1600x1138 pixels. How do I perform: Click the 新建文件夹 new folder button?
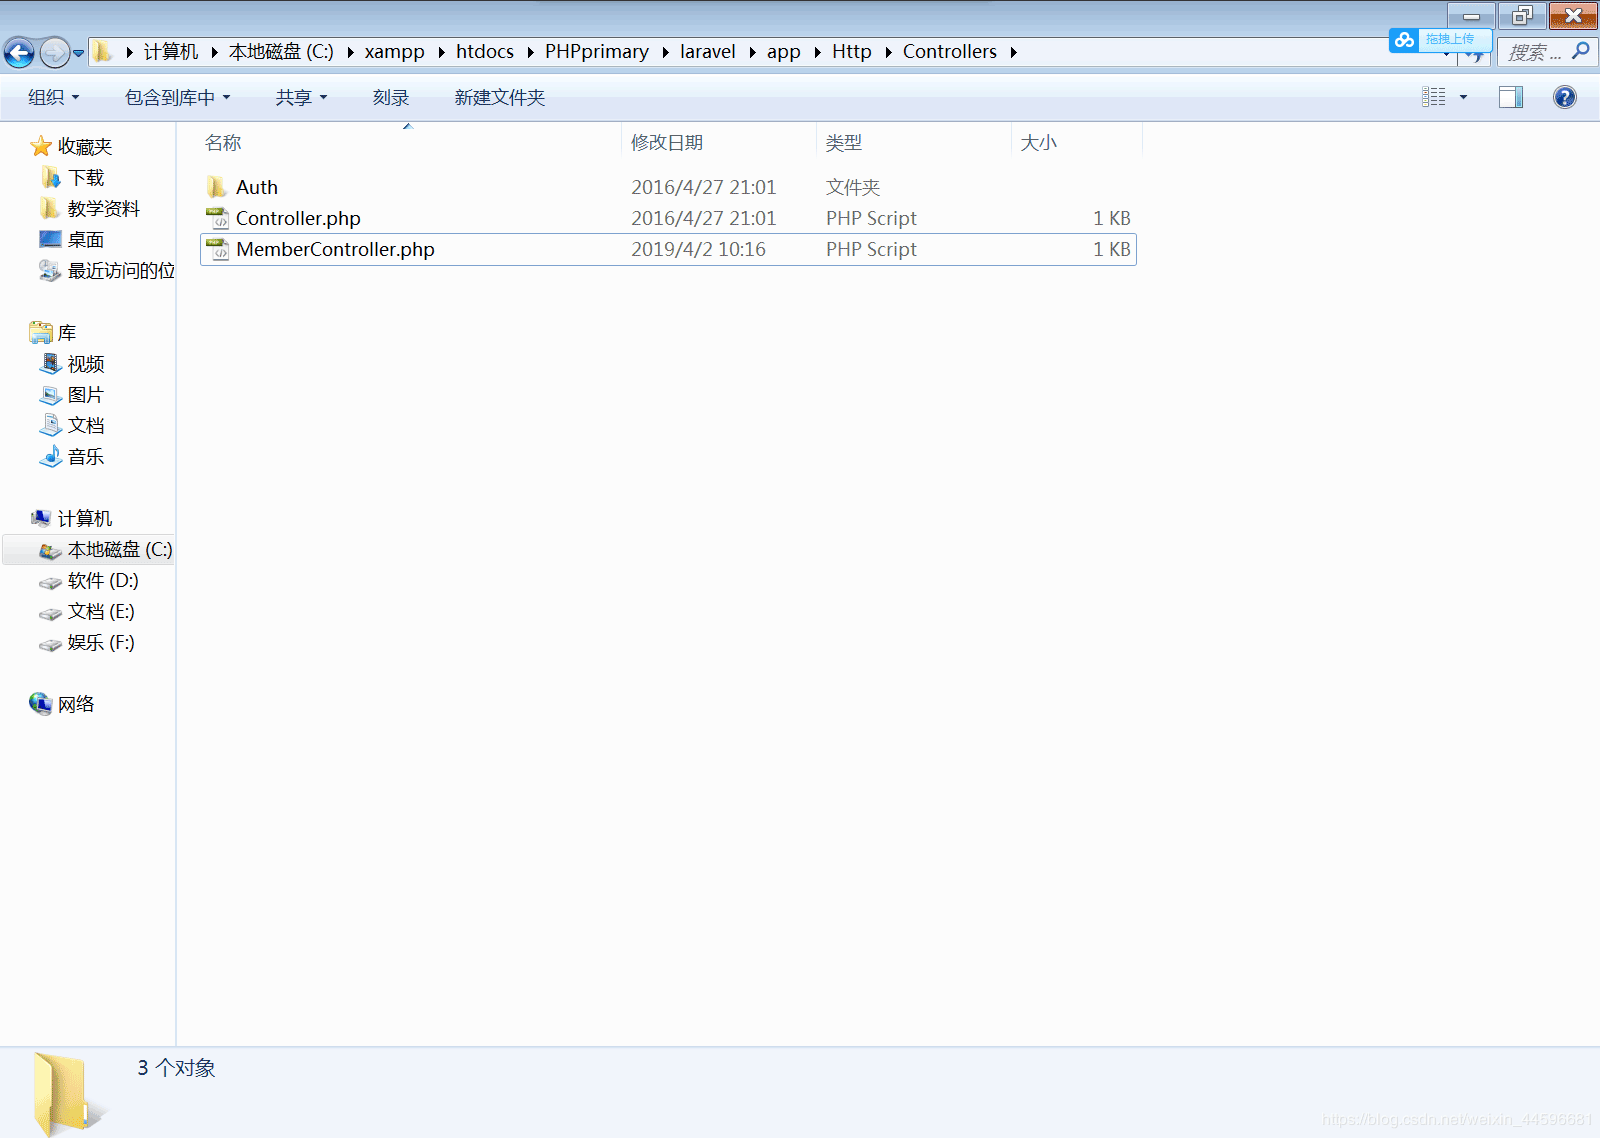click(x=499, y=97)
